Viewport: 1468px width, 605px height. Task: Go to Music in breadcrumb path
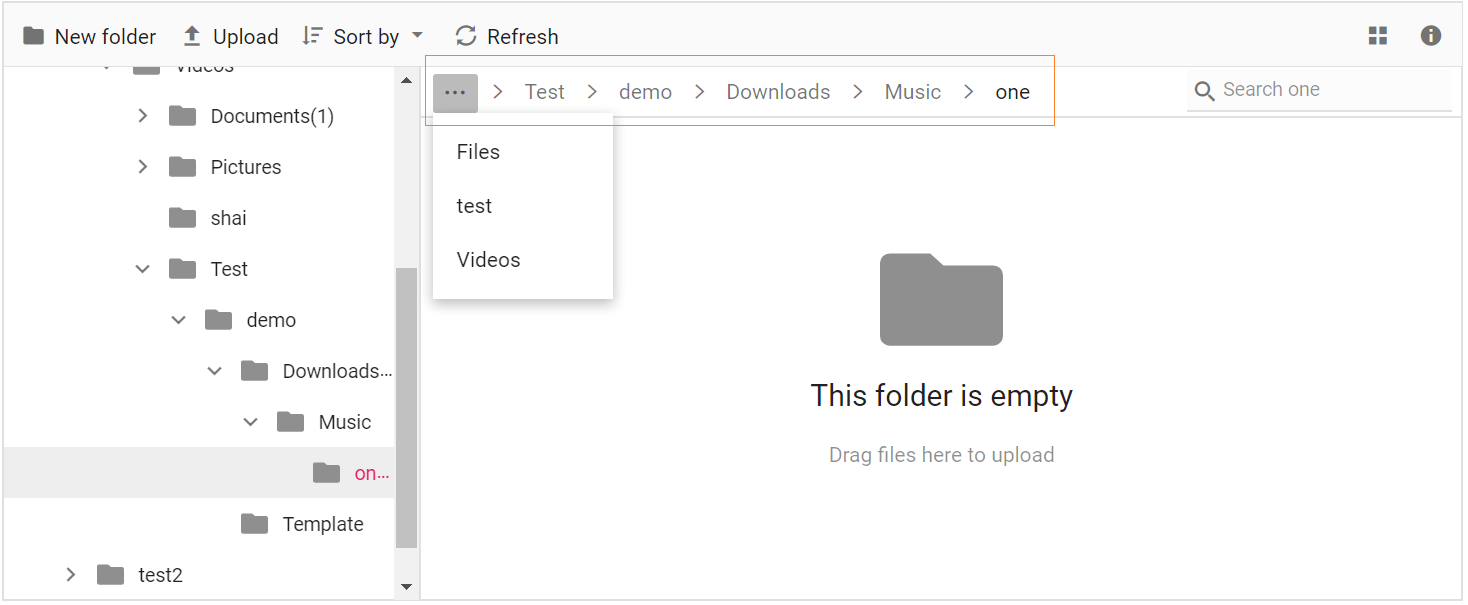point(913,92)
